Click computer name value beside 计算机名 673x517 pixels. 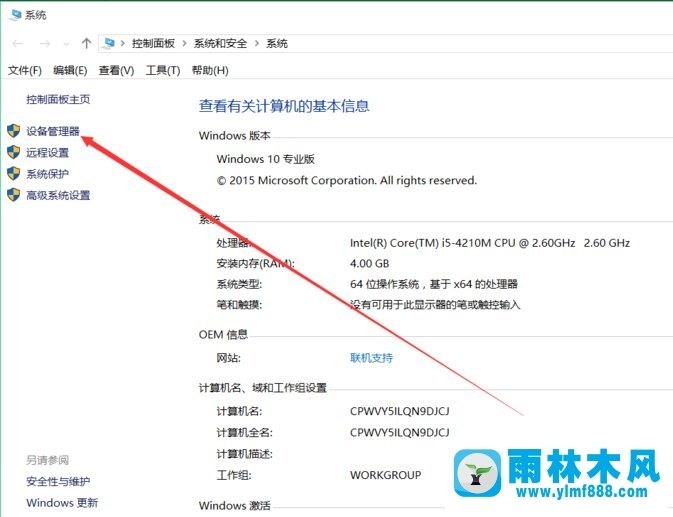(x=400, y=411)
